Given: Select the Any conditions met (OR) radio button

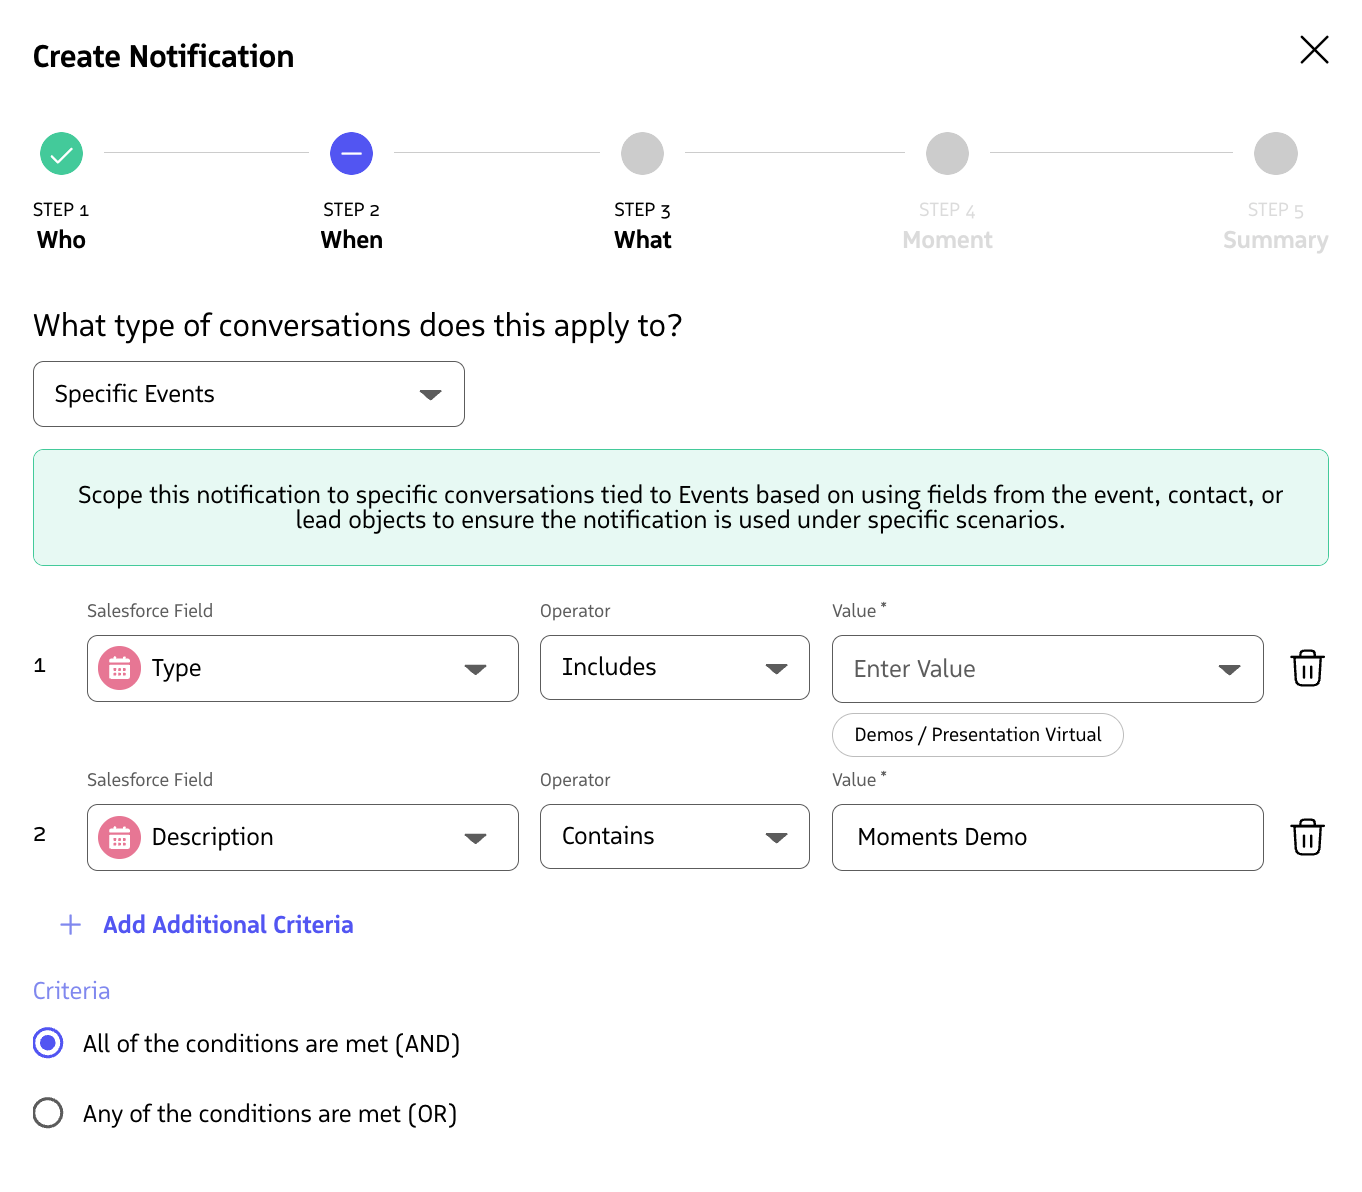Looking at the screenshot, I should click(x=47, y=1113).
